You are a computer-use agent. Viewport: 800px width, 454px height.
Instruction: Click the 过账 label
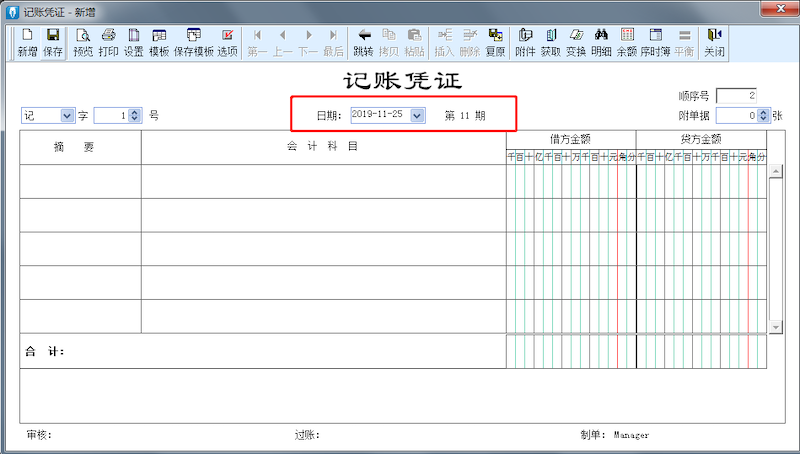pyautogui.click(x=307, y=435)
